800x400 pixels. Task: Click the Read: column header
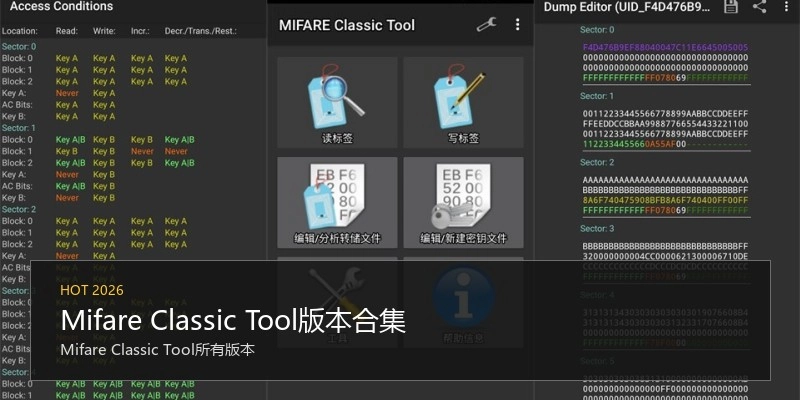(x=67, y=31)
